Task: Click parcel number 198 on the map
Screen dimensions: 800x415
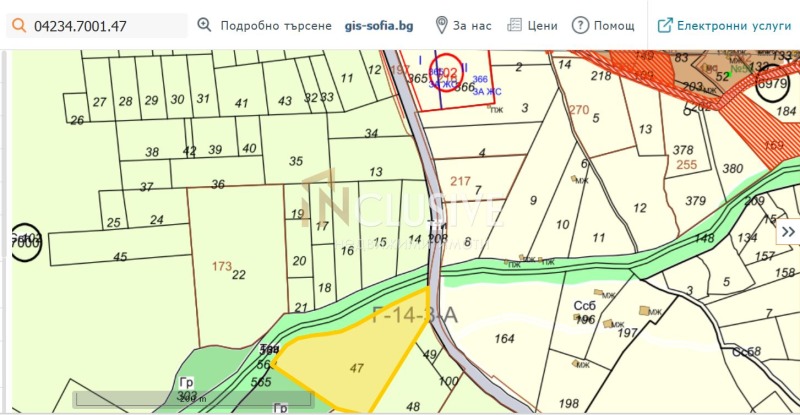Action: tap(568, 404)
